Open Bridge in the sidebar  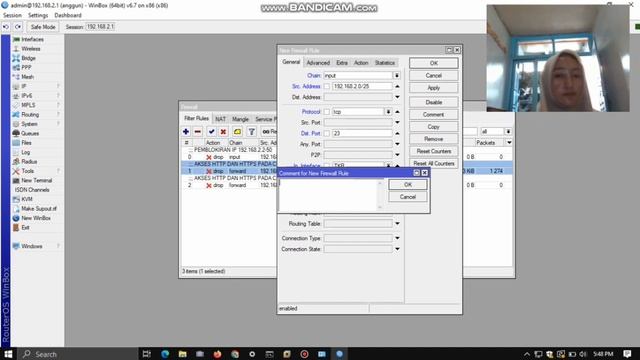[x=28, y=58]
